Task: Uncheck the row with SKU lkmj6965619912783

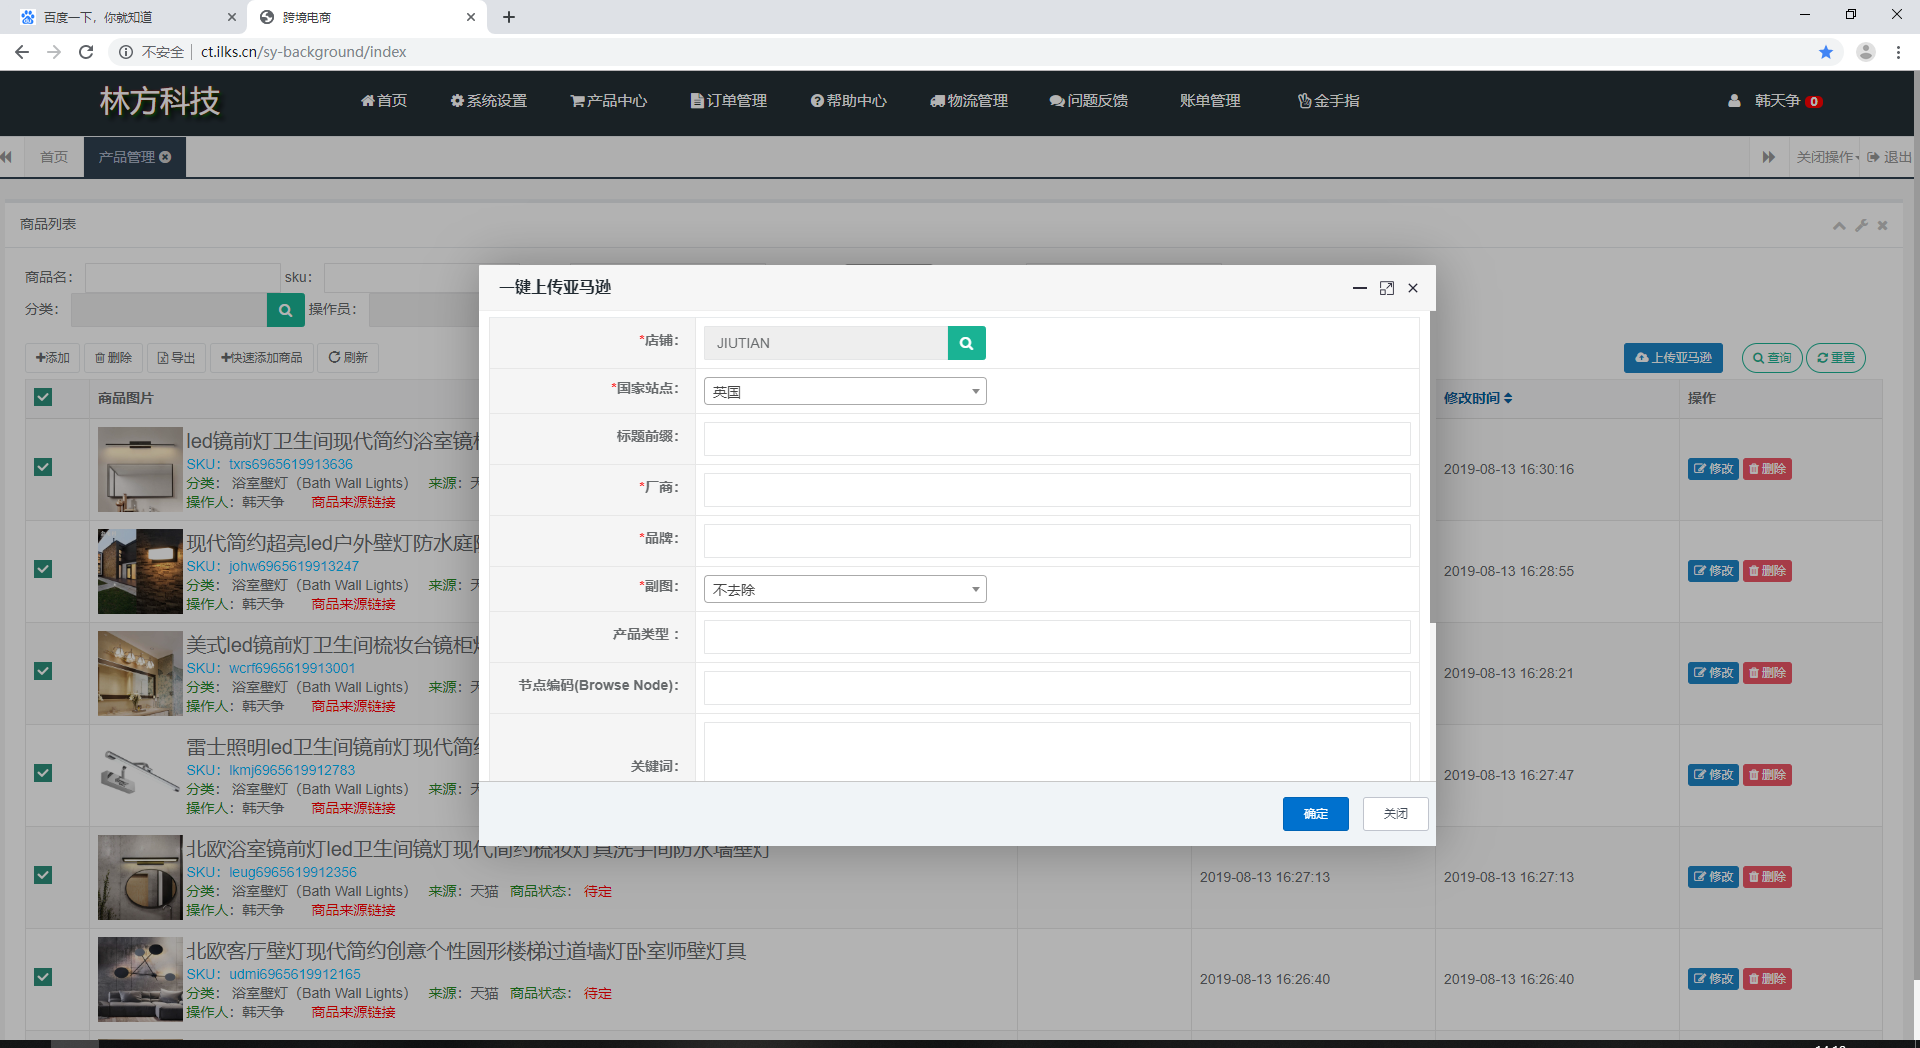Action: 43,773
